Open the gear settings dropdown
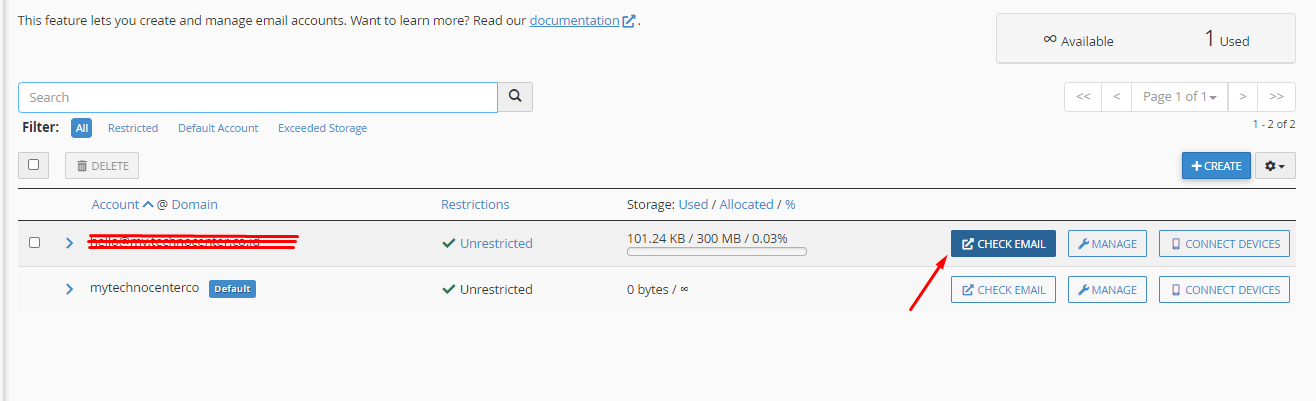Image resolution: width=1316 pixels, height=401 pixels. pos(1275,166)
